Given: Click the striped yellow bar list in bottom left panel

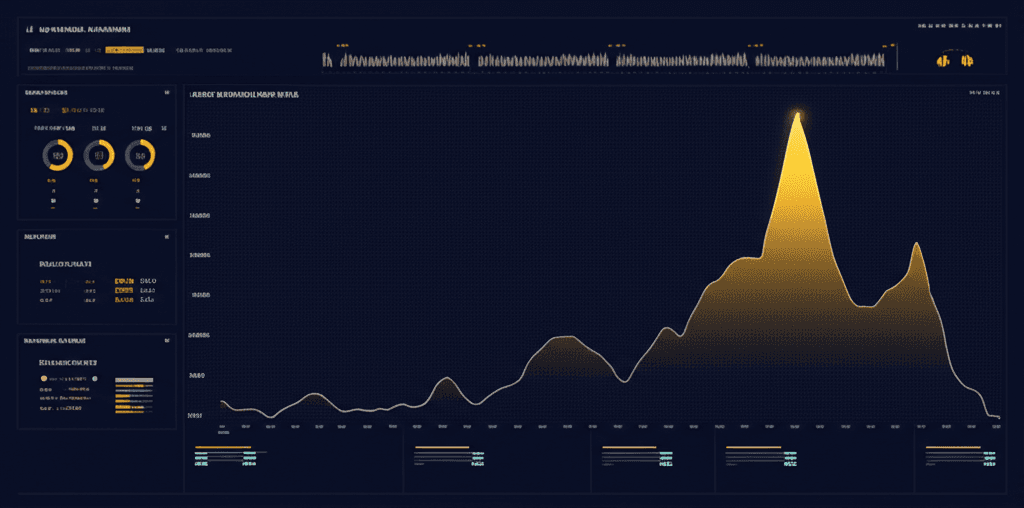Looking at the screenshot, I should (x=134, y=396).
